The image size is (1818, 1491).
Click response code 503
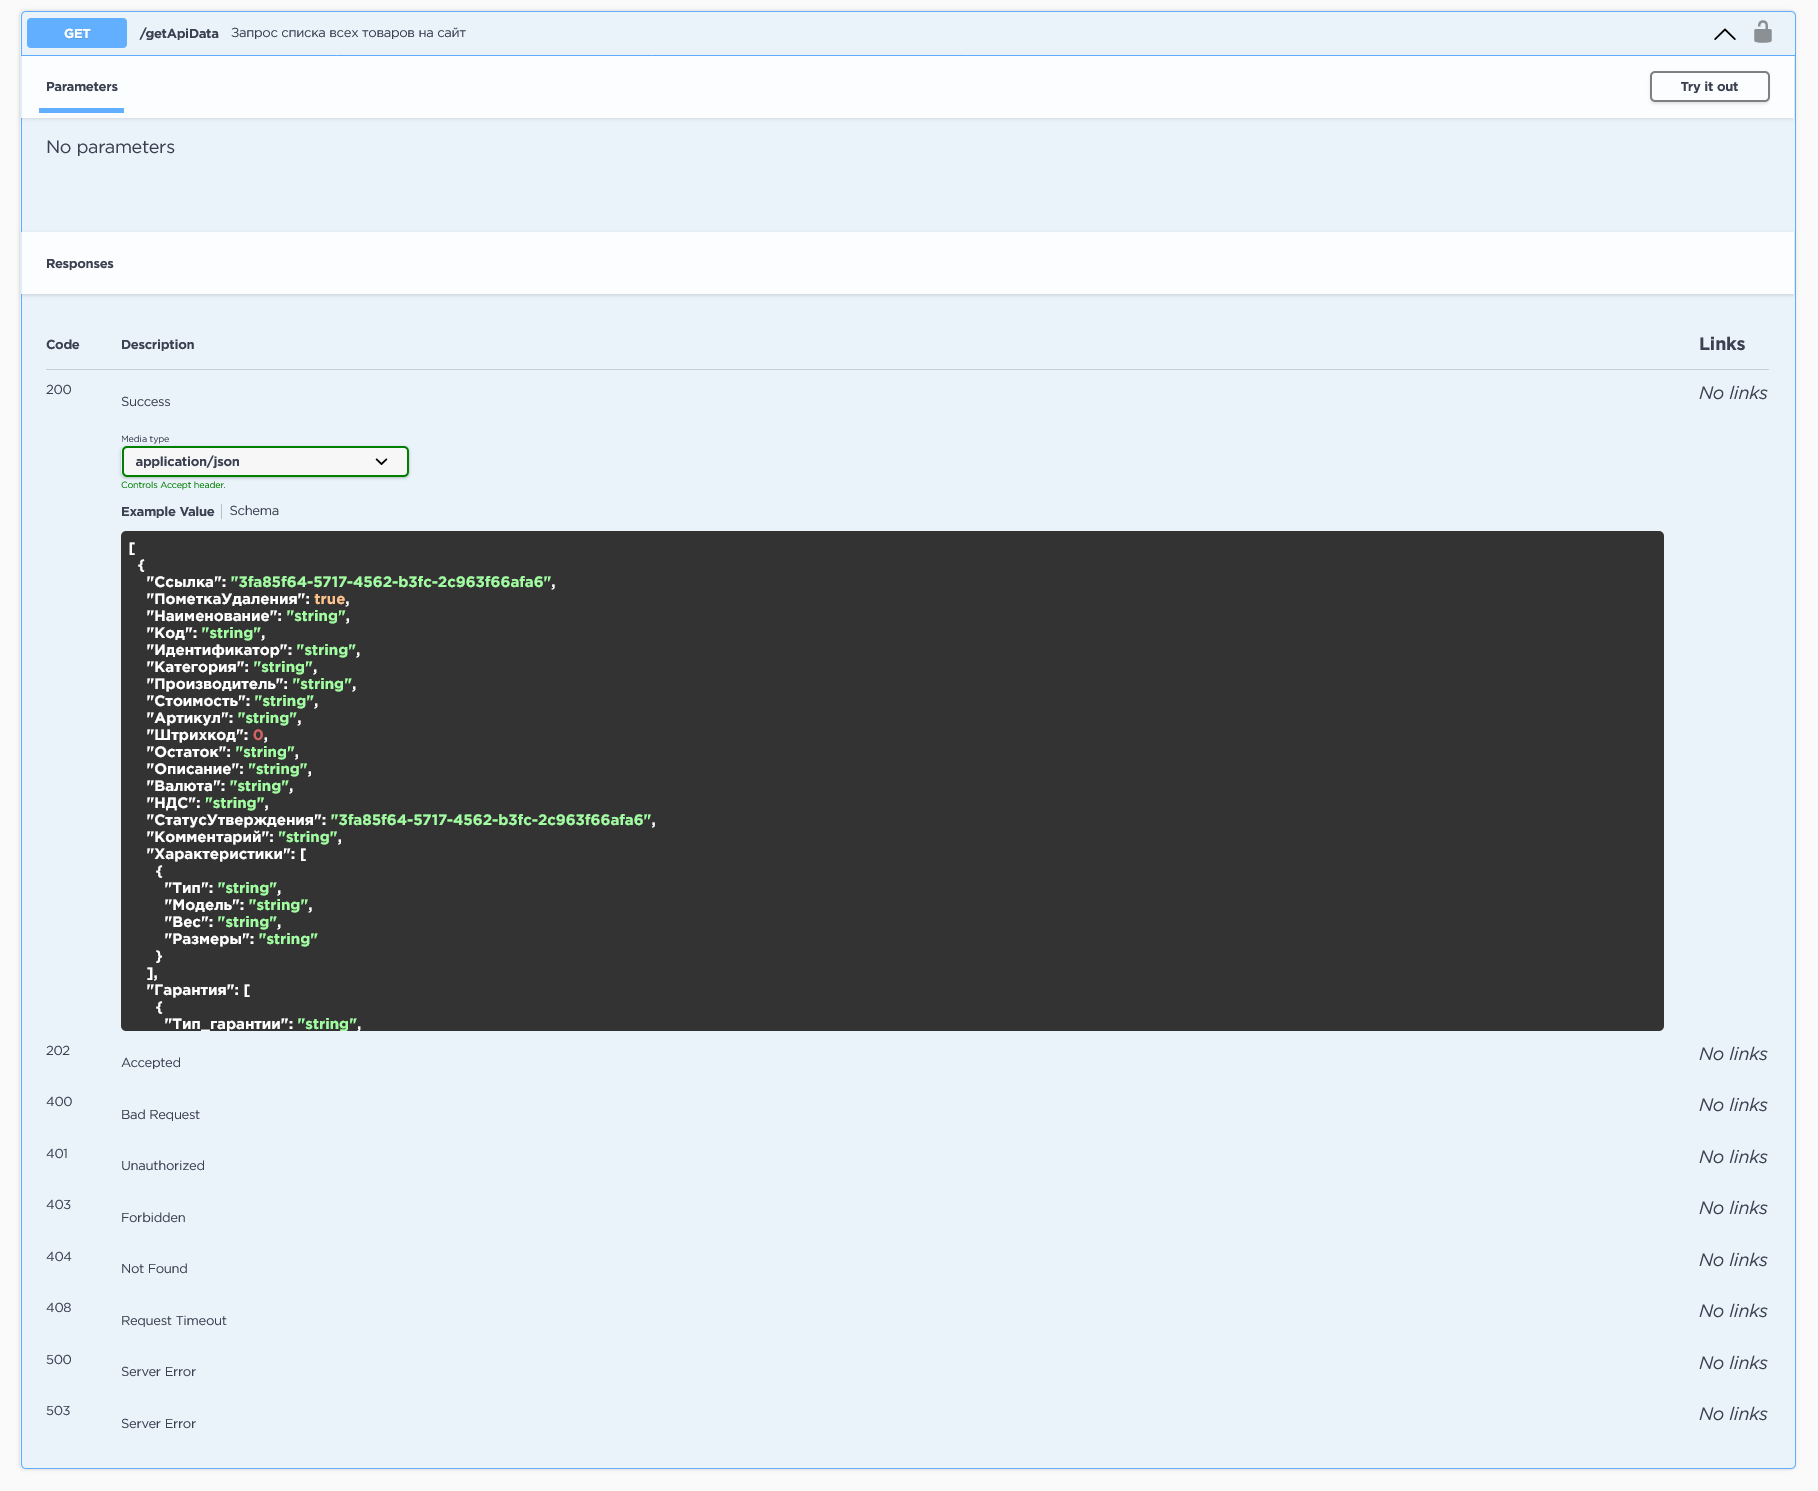(58, 1410)
